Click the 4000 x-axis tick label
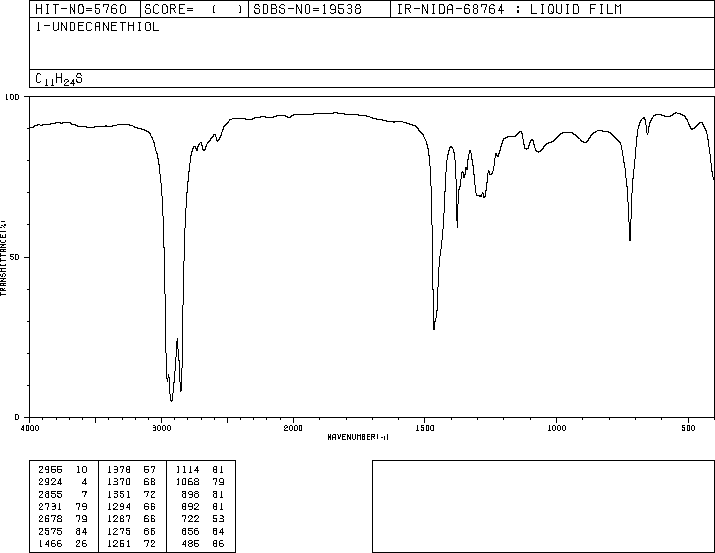The image size is (715, 553). pyautogui.click(x=30, y=428)
